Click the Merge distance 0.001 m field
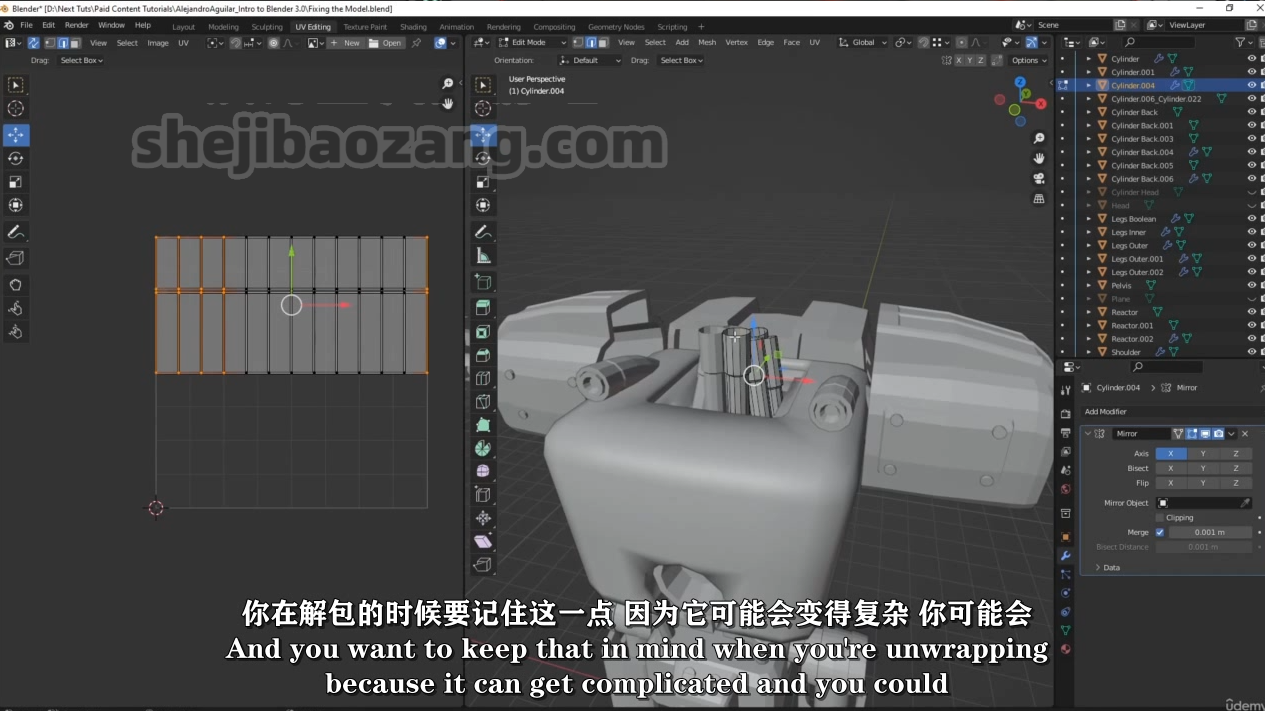The image size is (1265, 711). (1210, 532)
